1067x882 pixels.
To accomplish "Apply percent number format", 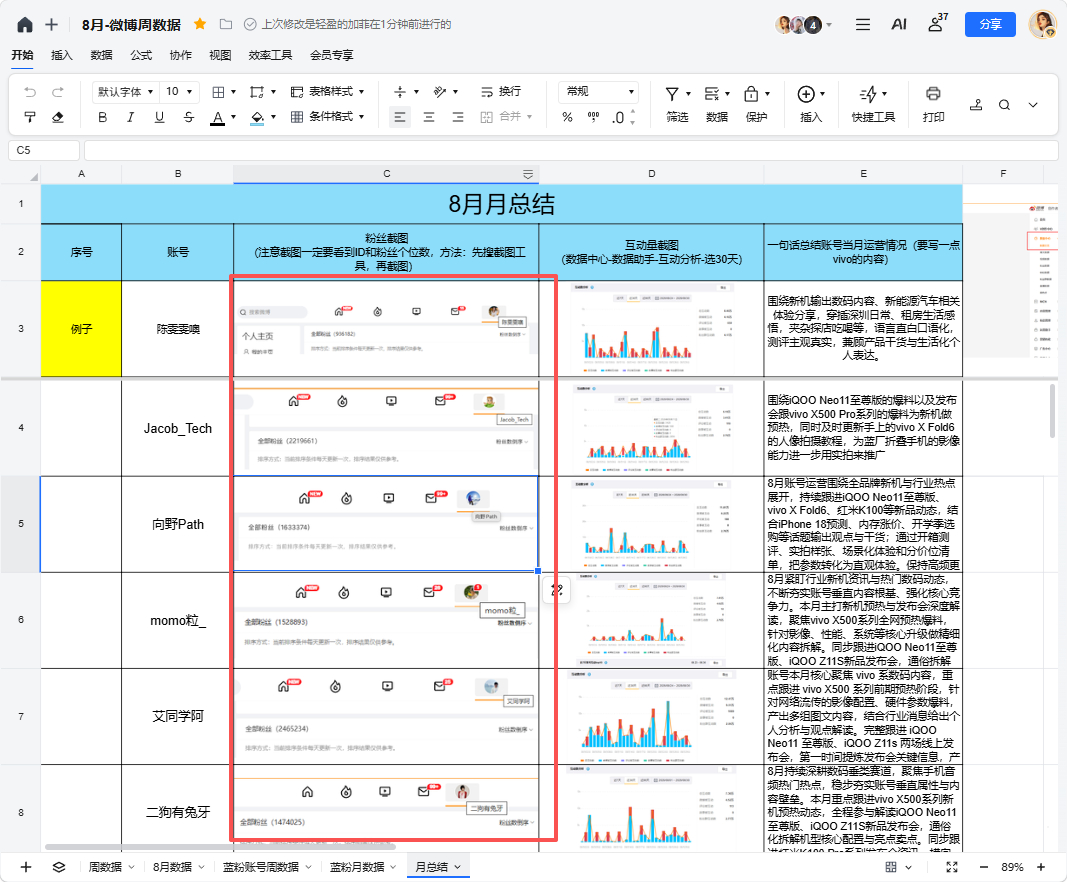I will [x=568, y=117].
